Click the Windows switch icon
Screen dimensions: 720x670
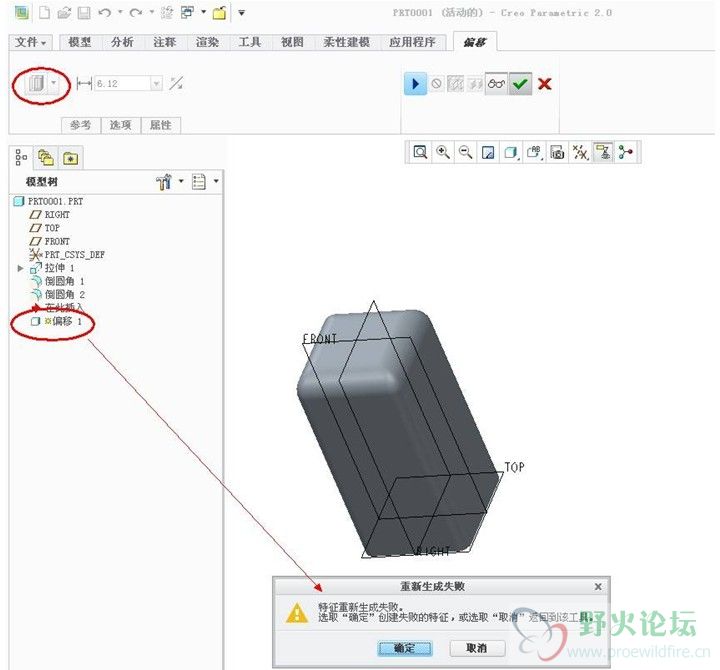tap(187, 12)
